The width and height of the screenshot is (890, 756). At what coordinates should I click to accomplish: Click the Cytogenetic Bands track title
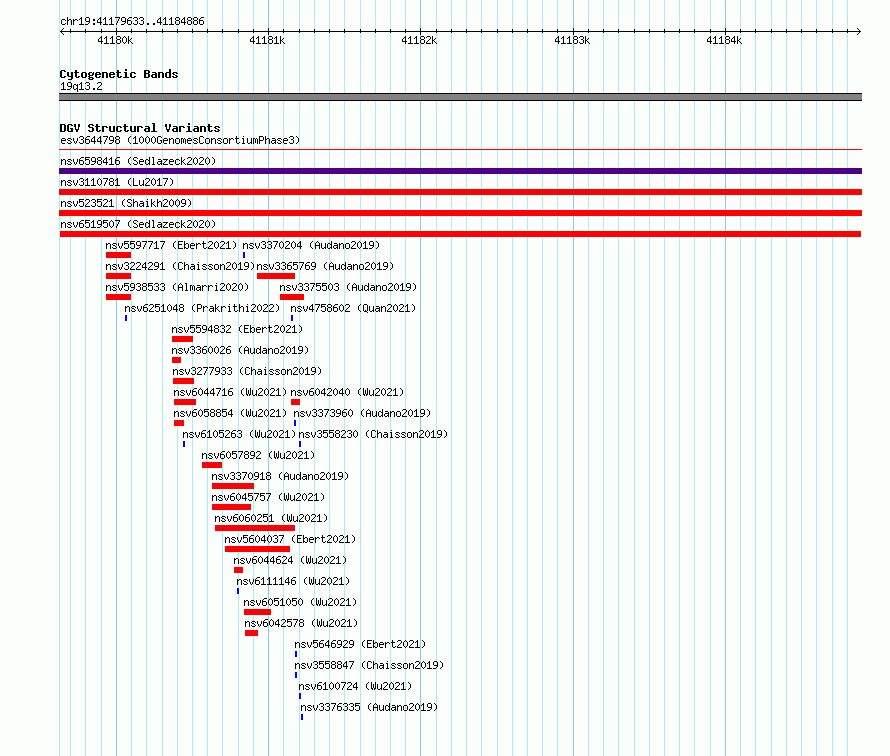pyautogui.click(x=119, y=74)
